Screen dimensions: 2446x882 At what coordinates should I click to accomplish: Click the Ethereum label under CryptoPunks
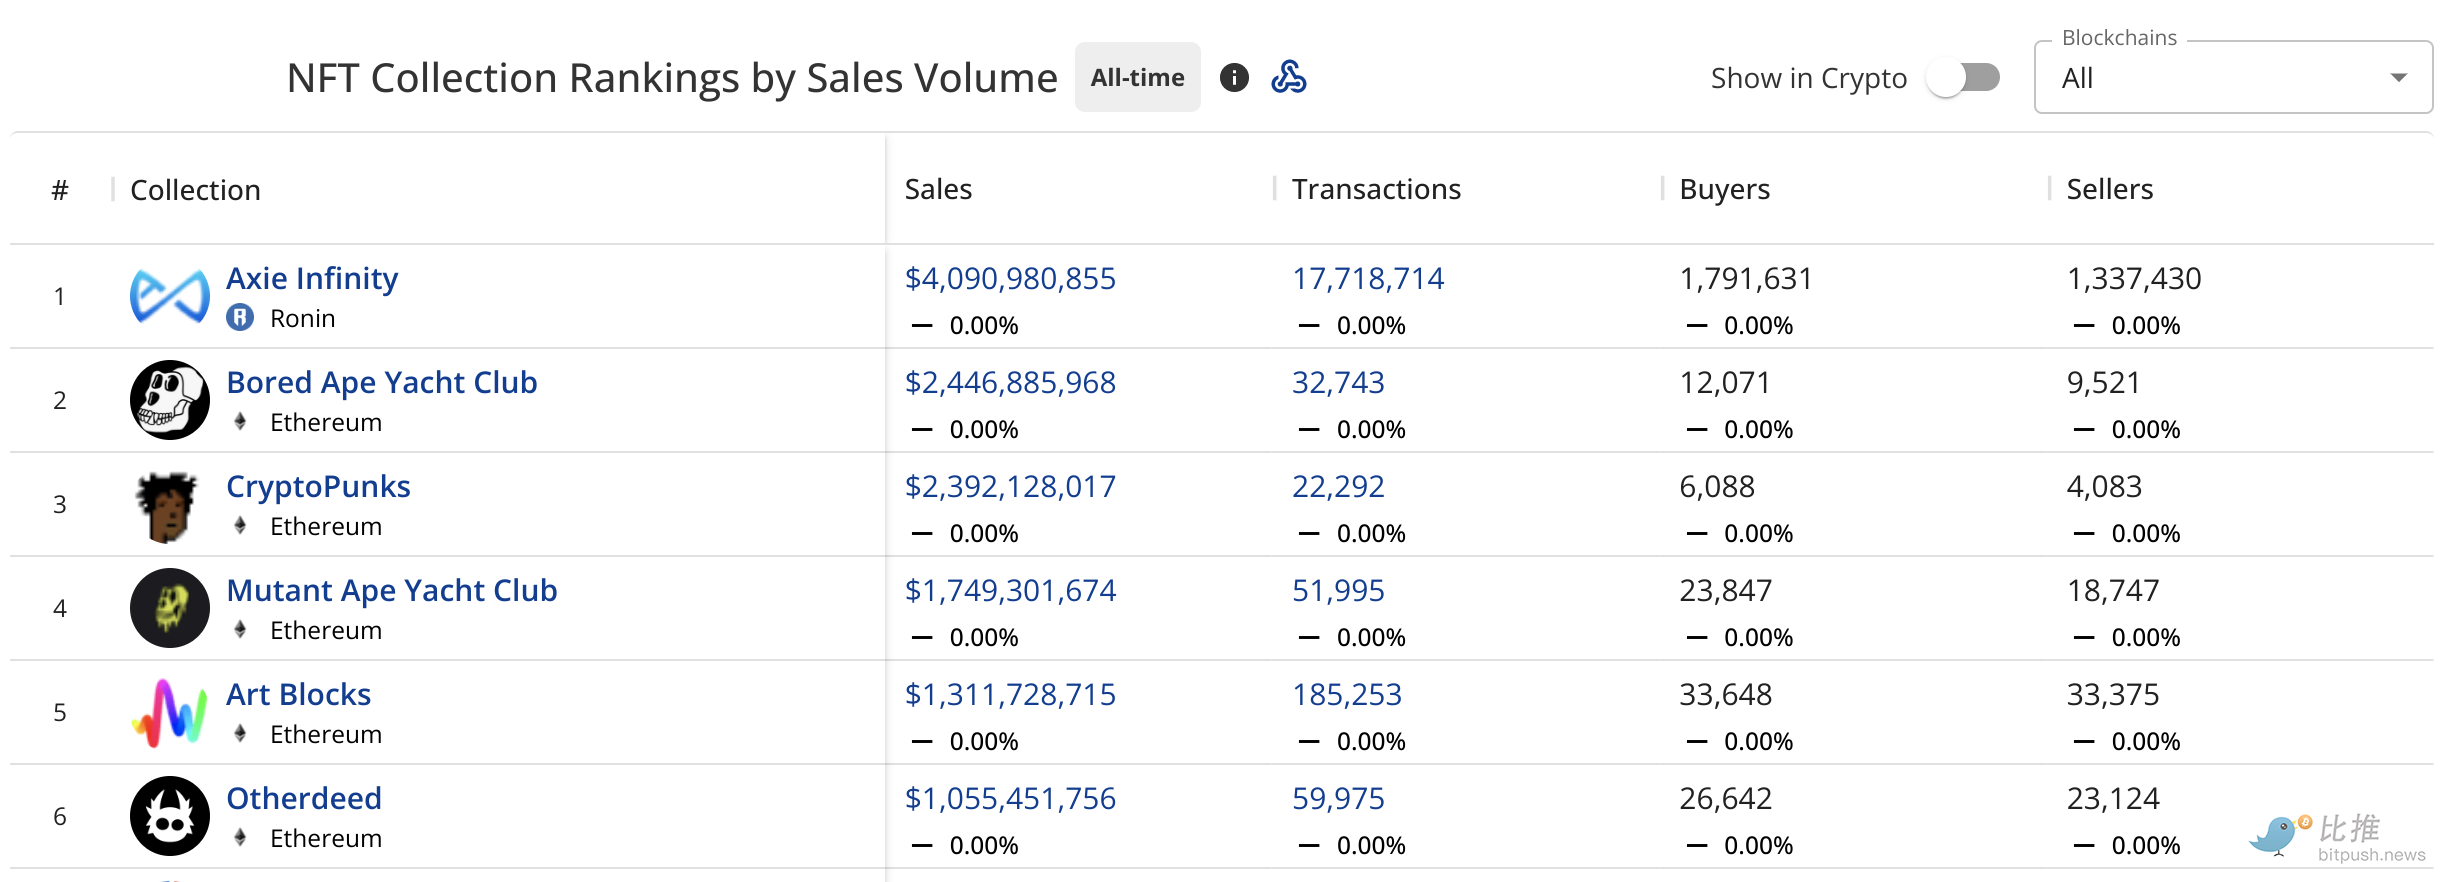[x=326, y=526]
